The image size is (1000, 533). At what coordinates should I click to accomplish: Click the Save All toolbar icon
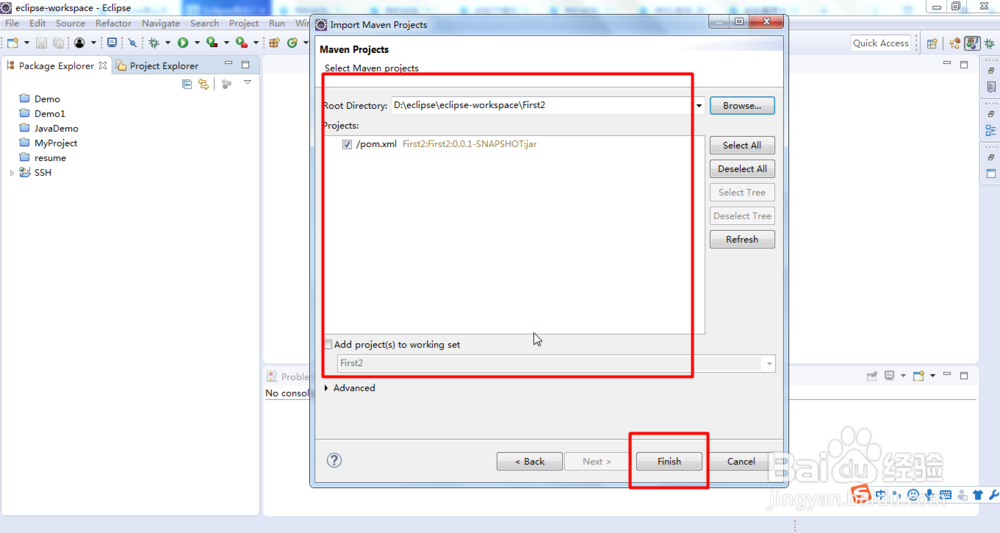tap(58, 43)
